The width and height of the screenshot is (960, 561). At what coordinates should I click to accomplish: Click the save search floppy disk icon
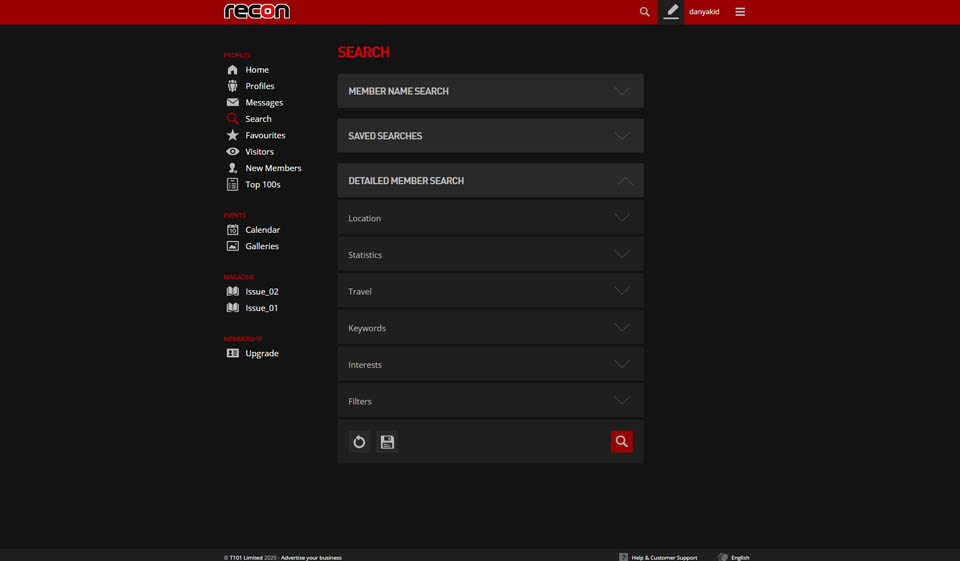387,442
